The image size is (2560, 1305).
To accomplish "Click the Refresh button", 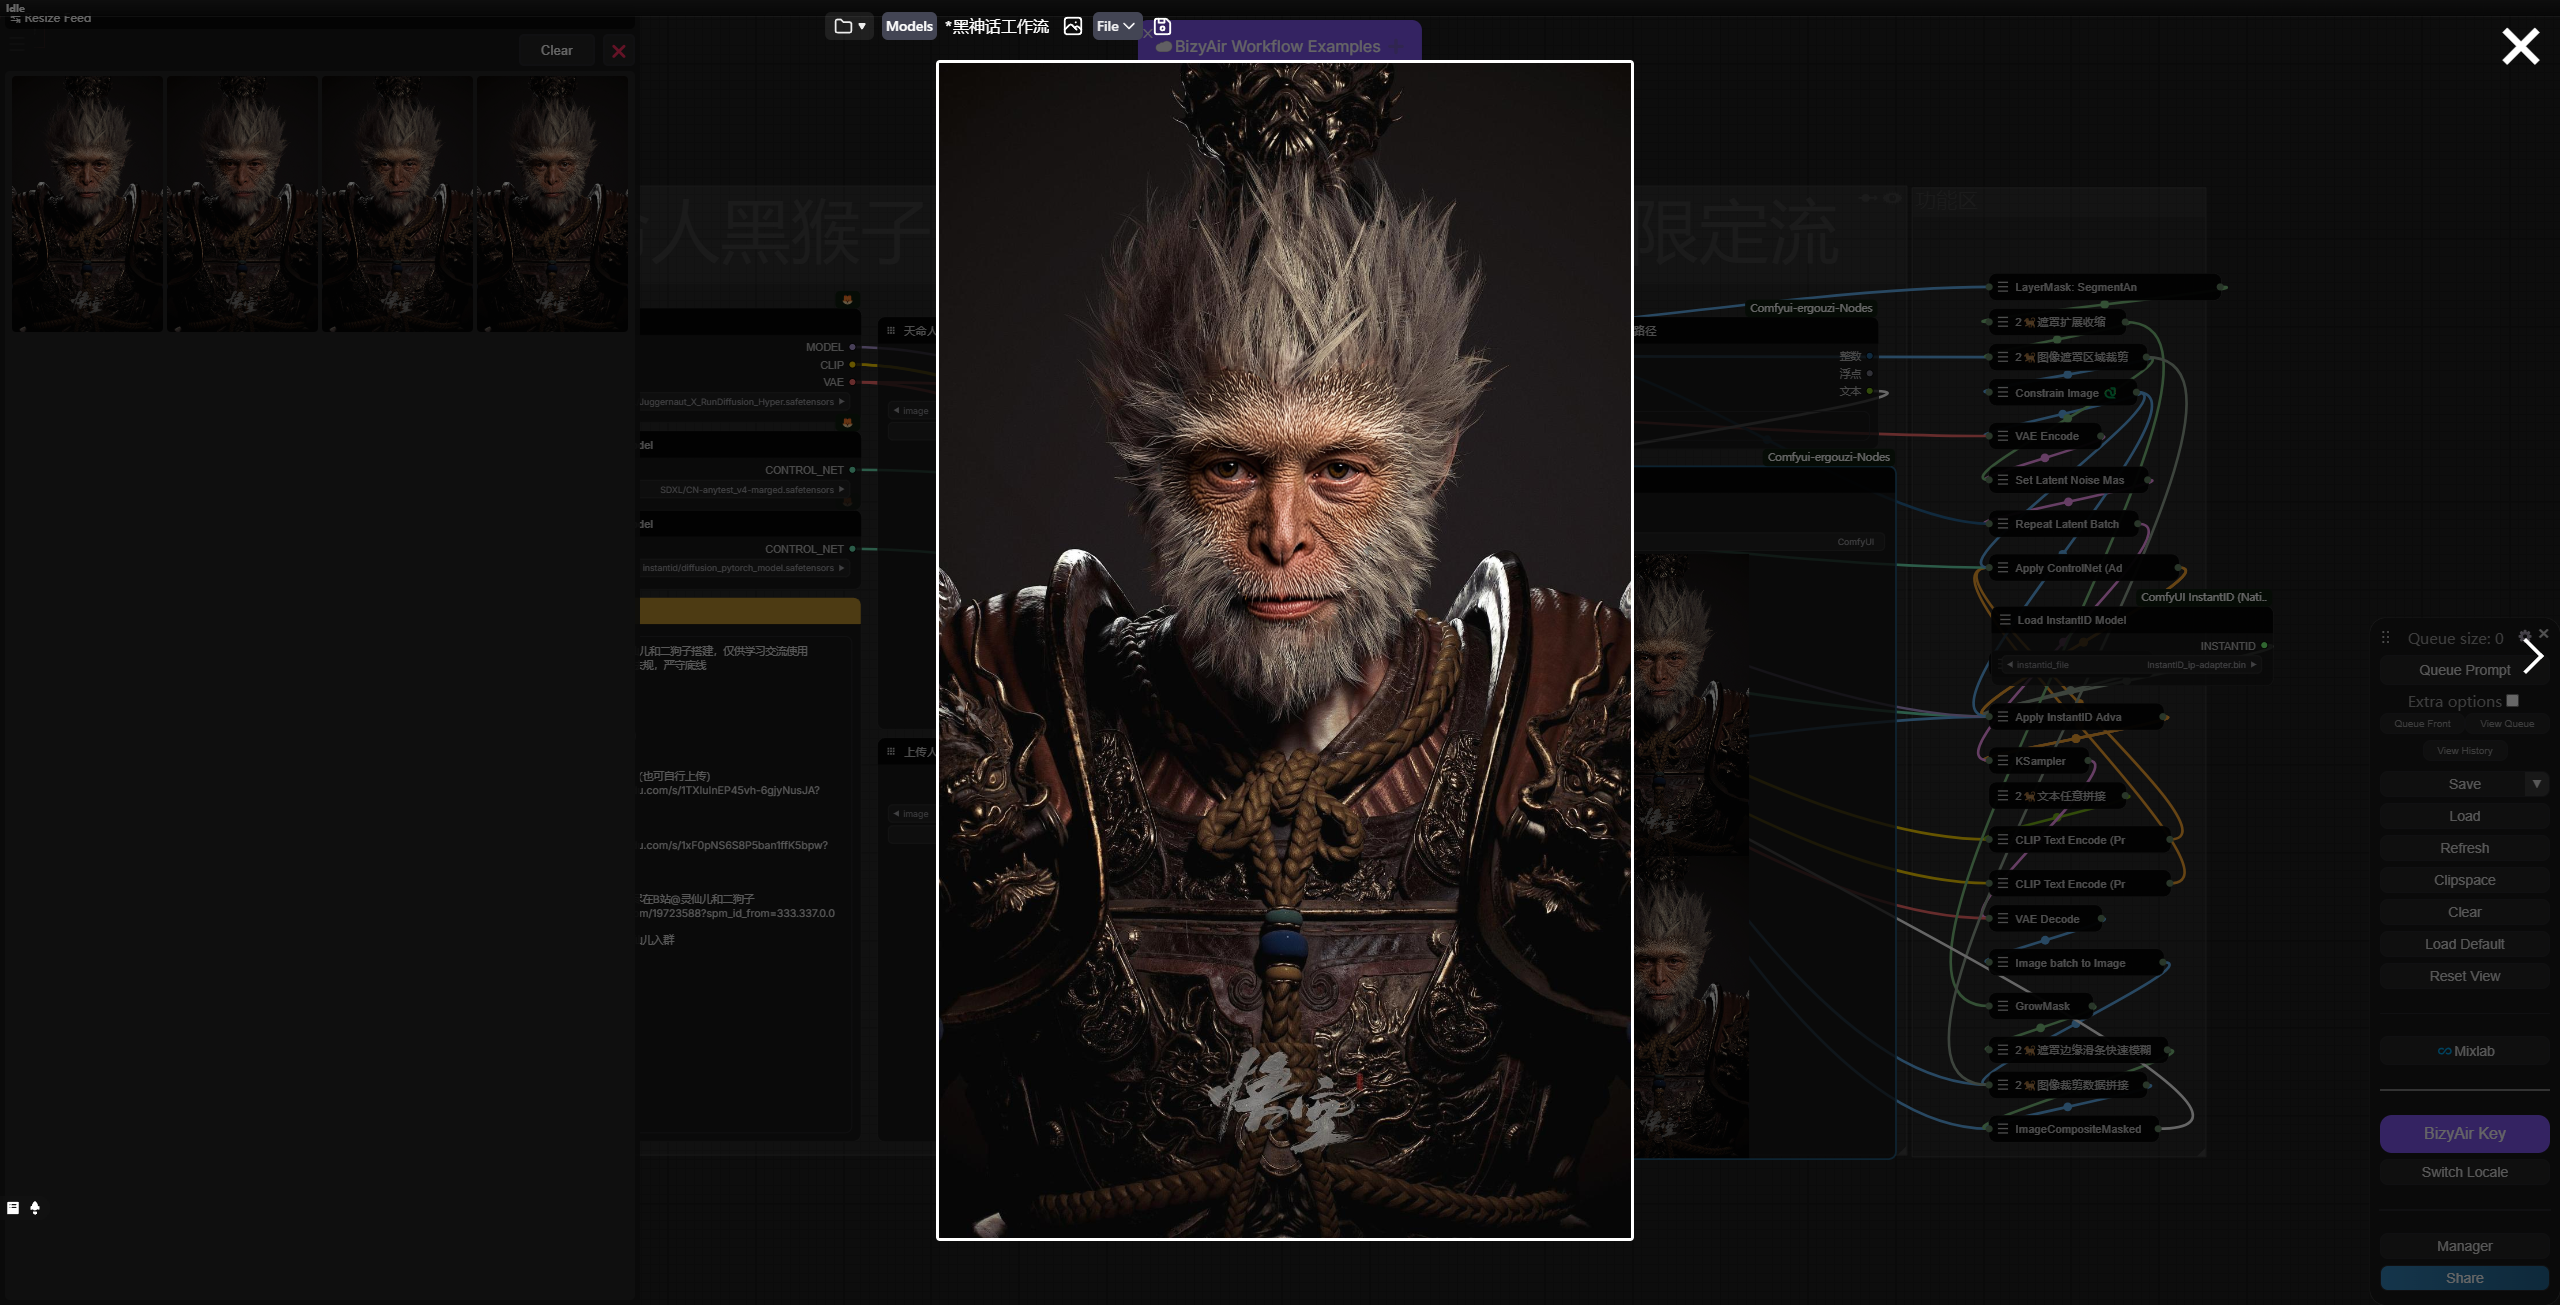I will [2464, 848].
